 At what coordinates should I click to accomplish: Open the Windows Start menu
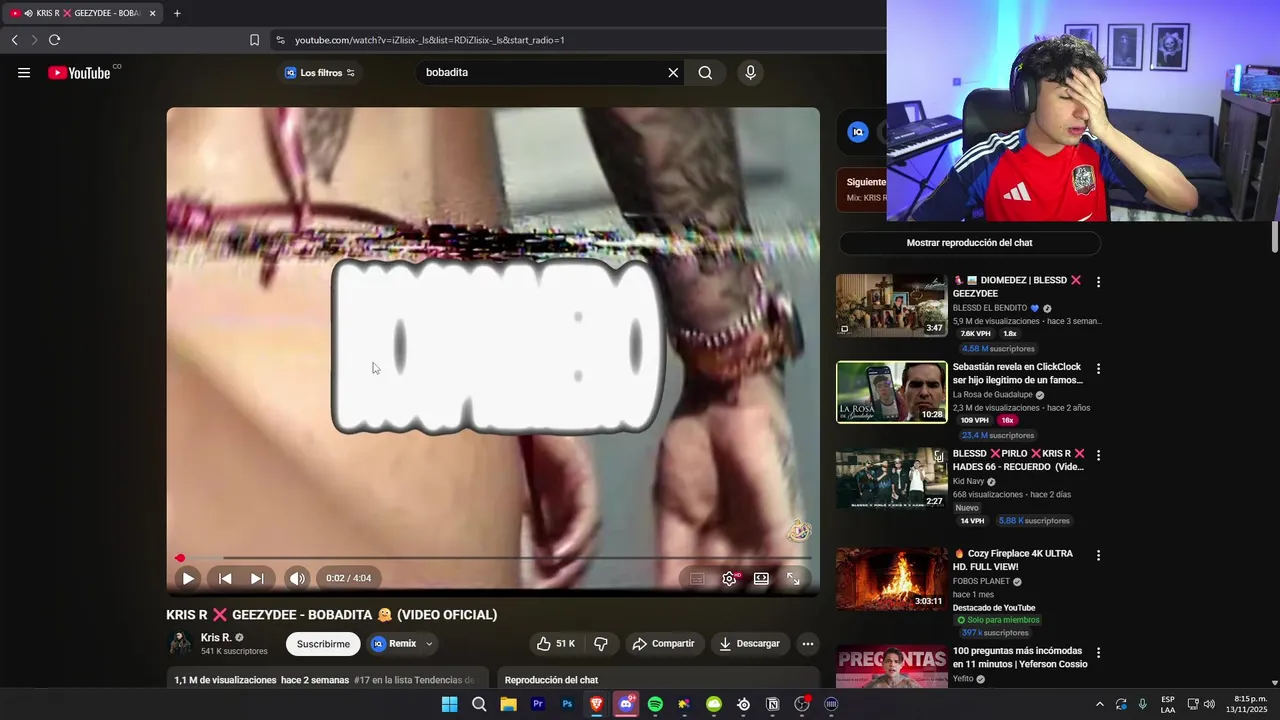[449, 704]
